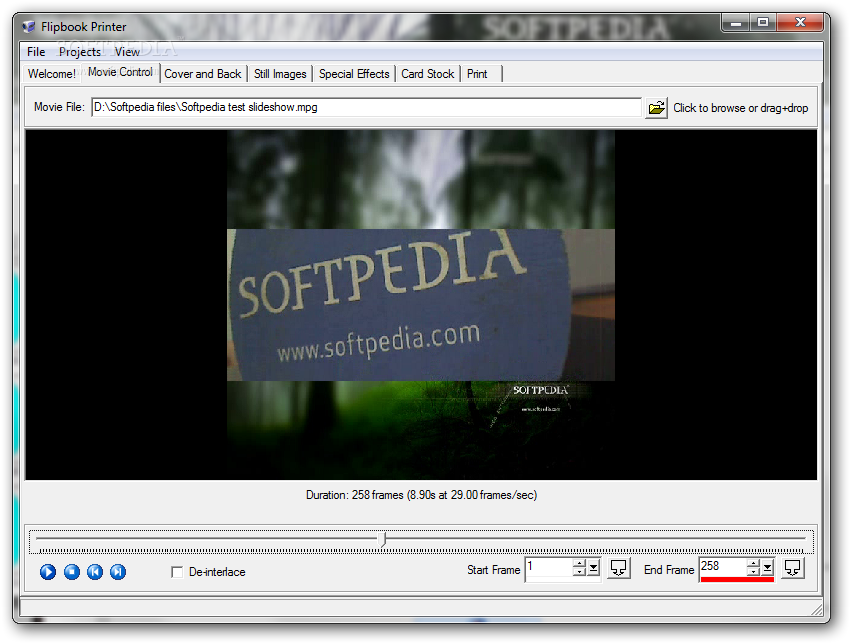The width and height of the screenshot is (851, 644).
Task: Open the File menu
Action: tap(36, 52)
